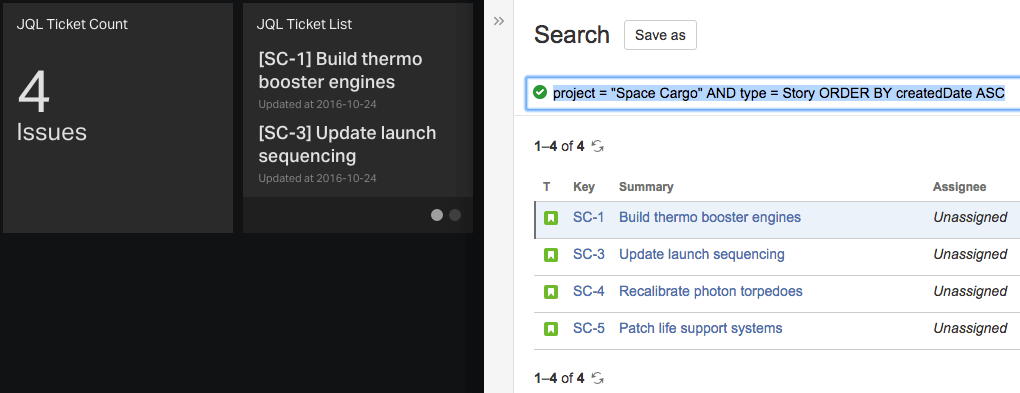Viewport: 1020px width, 393px height.
Task: Refresh results using top refresh icon
Action: click(x=598, y=146)
